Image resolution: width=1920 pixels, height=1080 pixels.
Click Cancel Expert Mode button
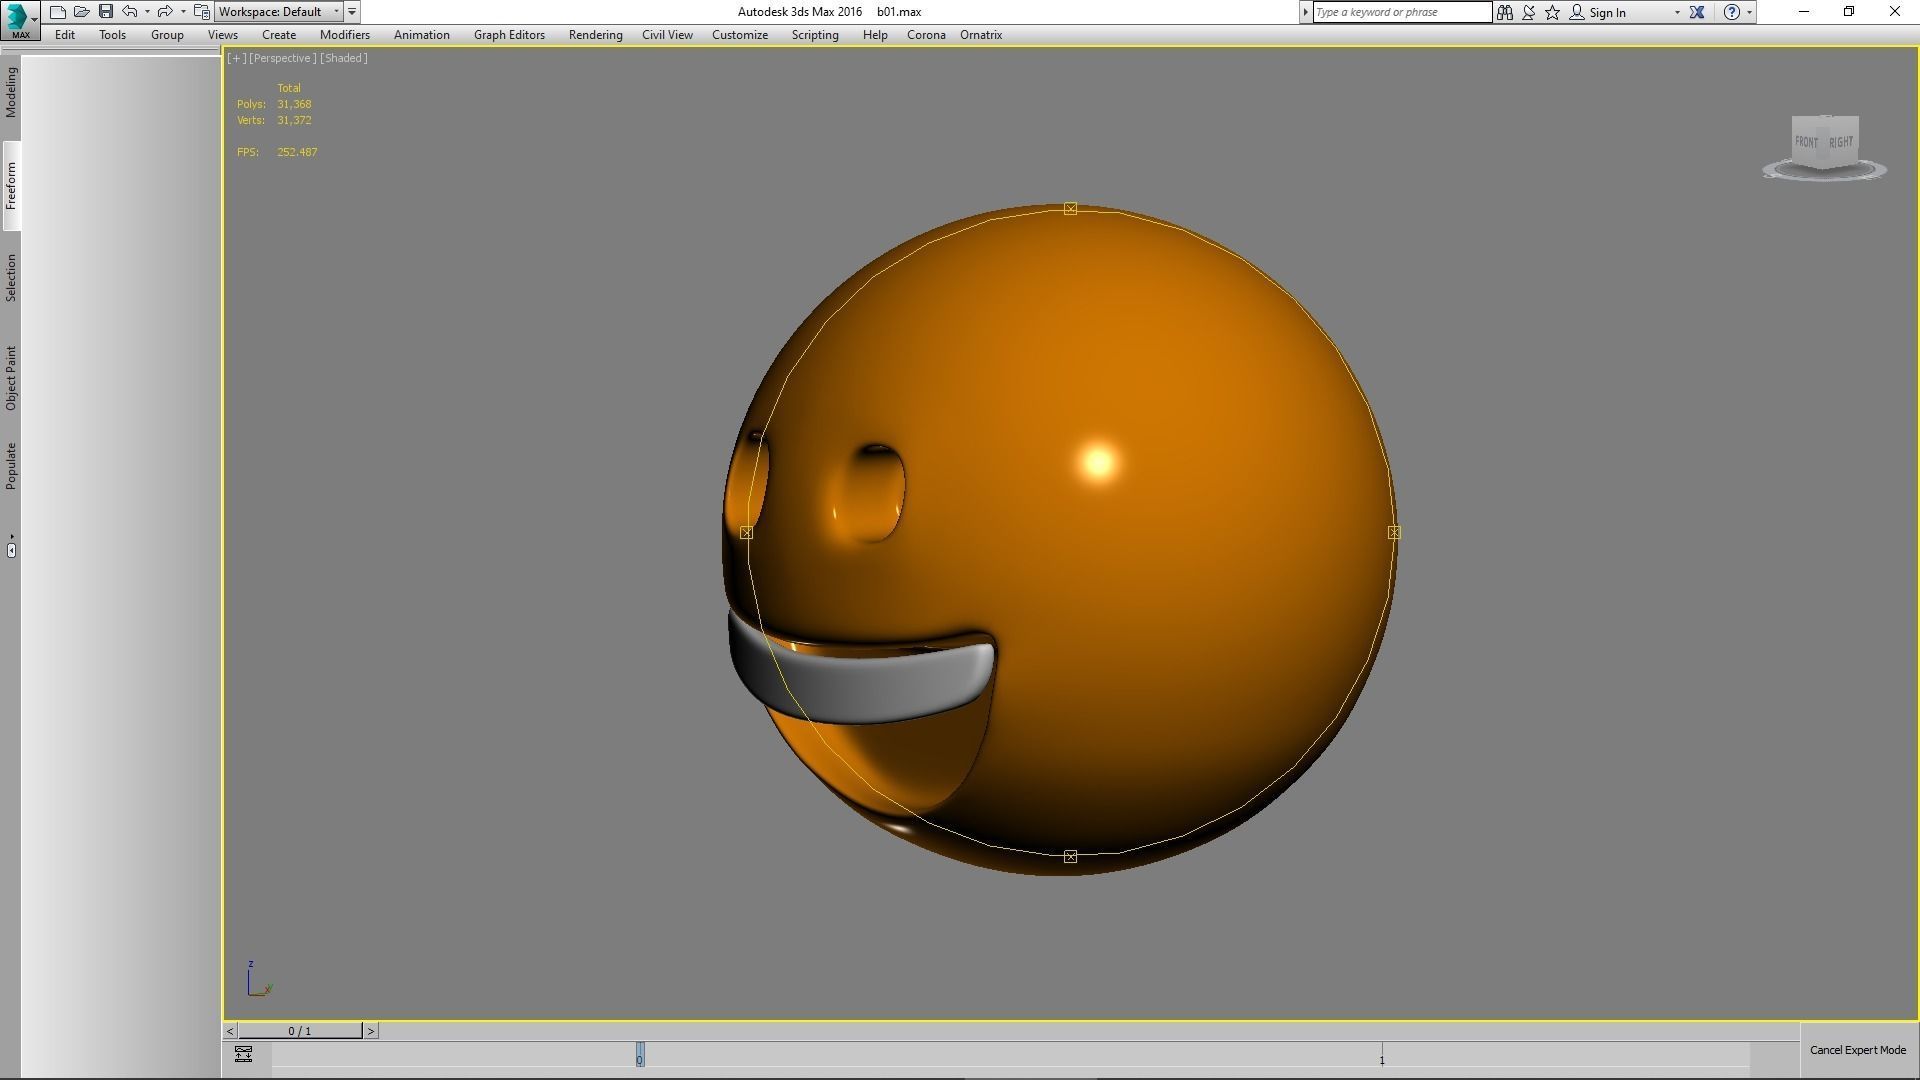[1858, 1050]
